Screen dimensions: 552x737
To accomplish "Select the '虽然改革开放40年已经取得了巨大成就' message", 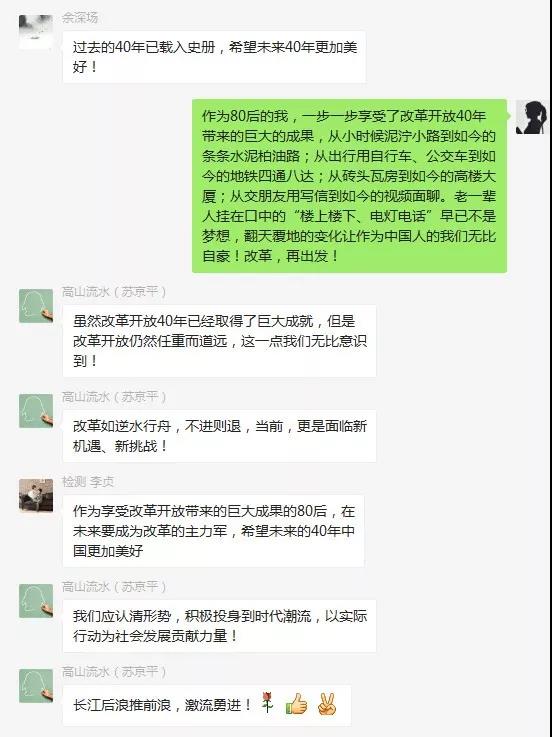I will (219, 341).
